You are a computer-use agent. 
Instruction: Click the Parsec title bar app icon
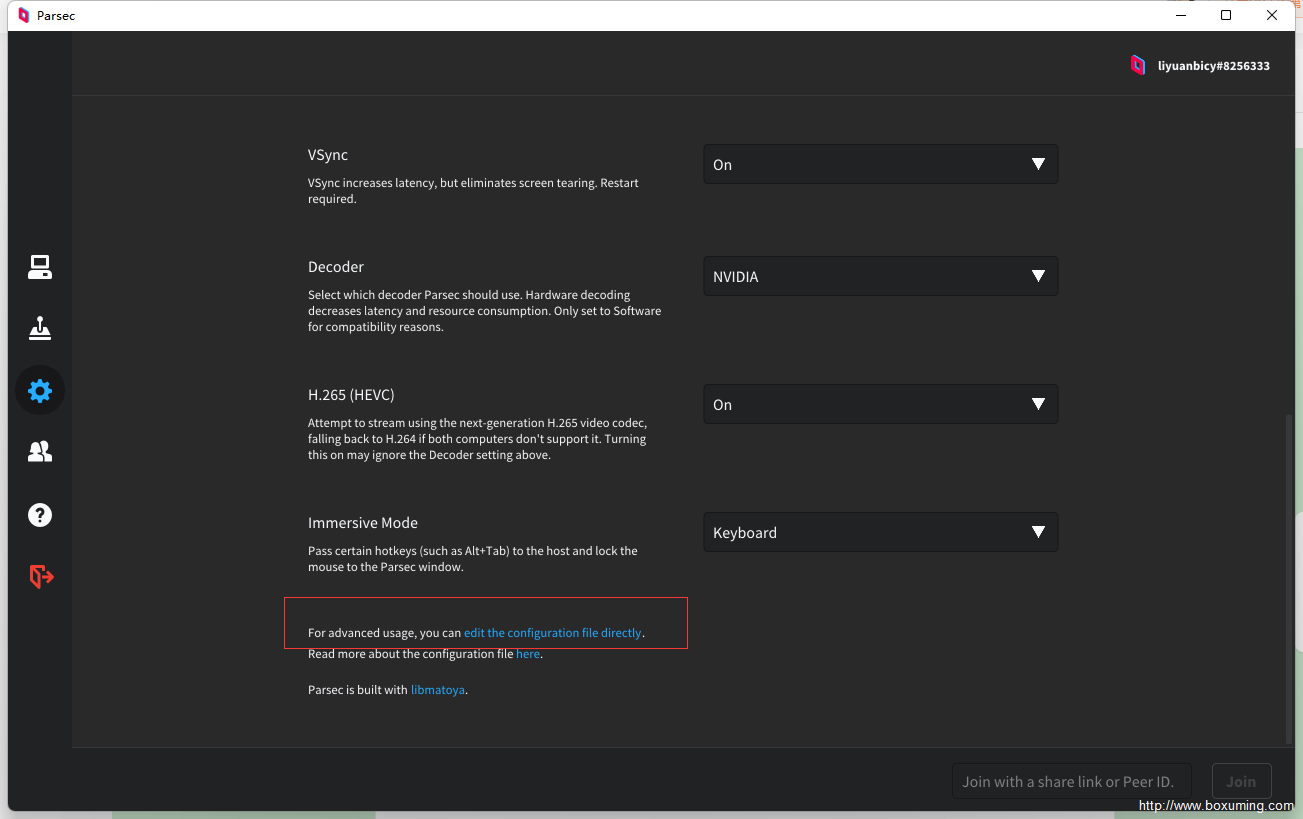pos(24,15)
